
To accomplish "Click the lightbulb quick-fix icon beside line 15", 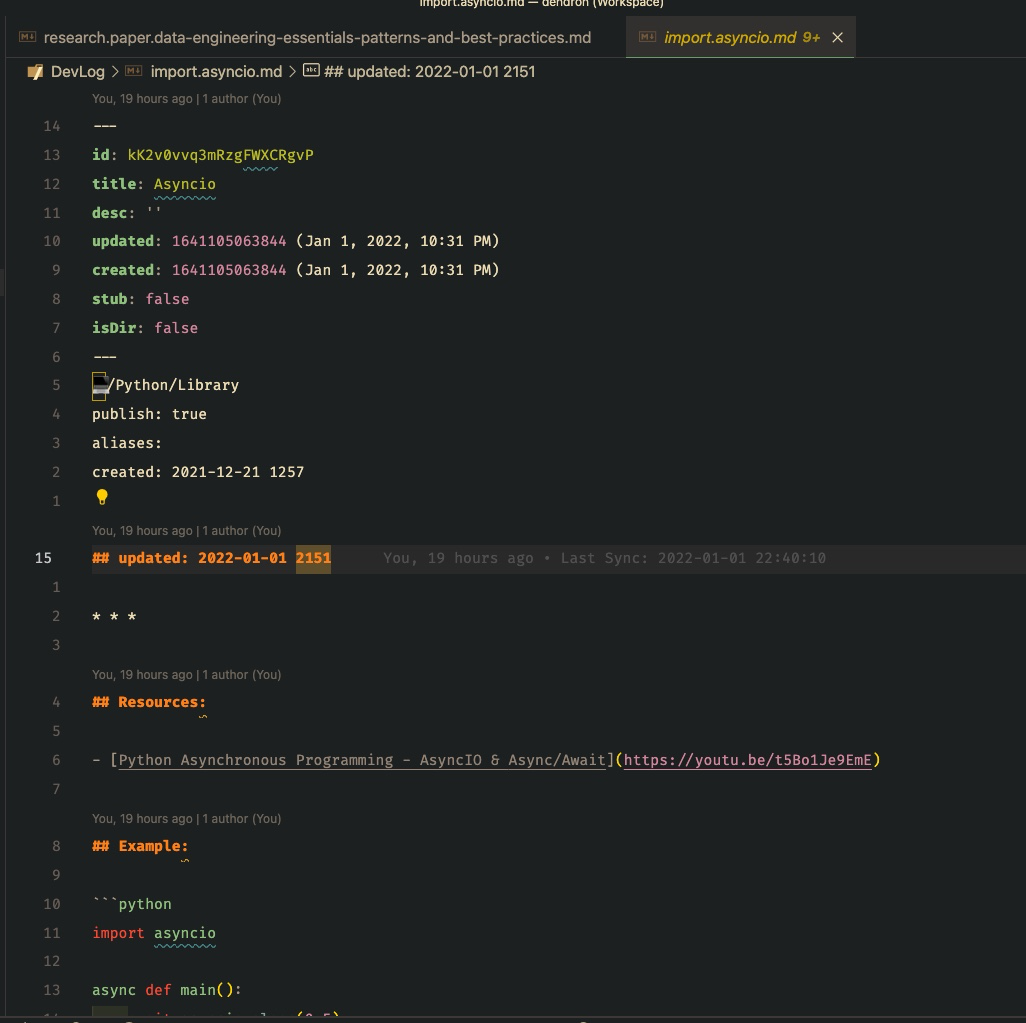I will tap(102, 496).
